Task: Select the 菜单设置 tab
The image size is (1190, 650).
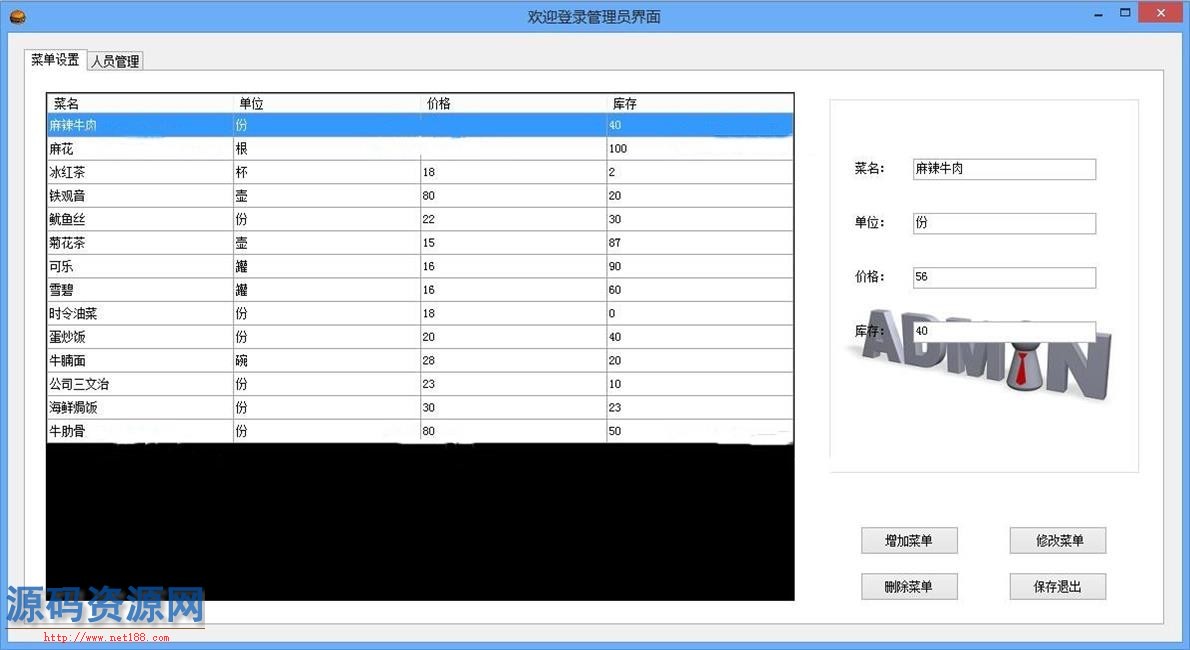Action: tap(55, 60)
